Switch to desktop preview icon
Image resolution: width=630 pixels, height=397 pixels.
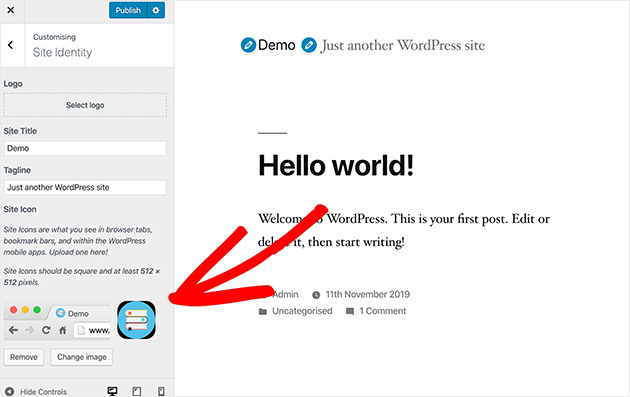click(112, 391)
